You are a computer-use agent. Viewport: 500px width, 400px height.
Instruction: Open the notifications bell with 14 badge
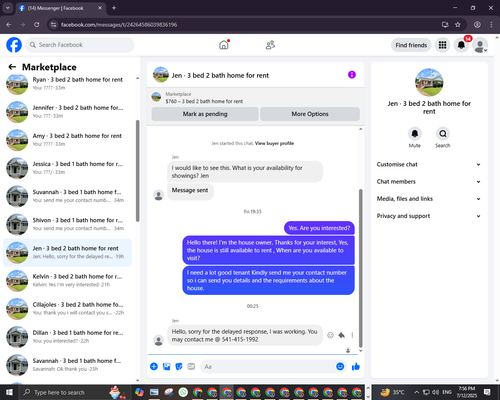(461, 45)
